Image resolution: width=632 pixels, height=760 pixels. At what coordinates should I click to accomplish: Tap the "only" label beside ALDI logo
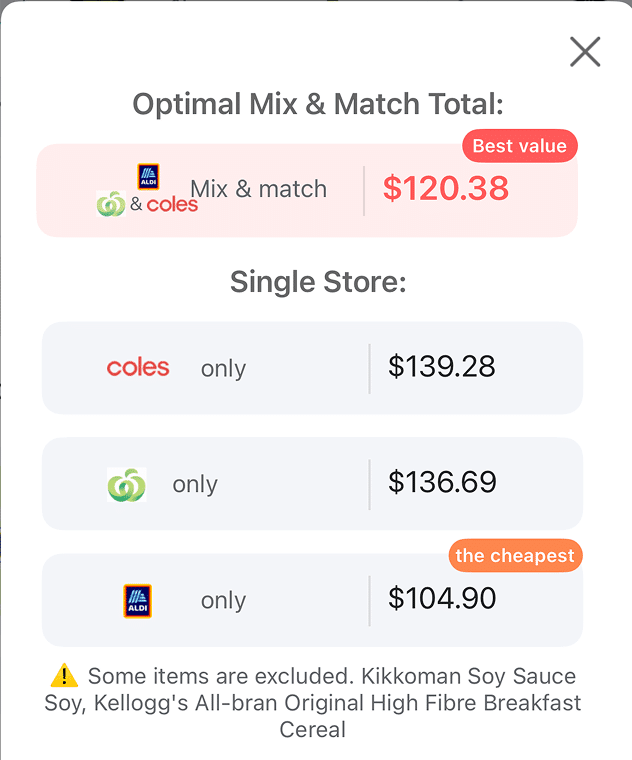(x=223, y=601)
